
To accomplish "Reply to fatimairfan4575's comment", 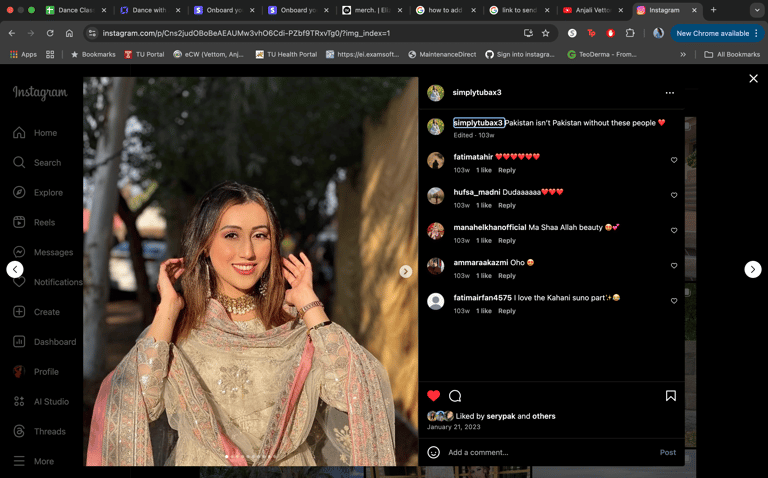I will [x=507, y=311].
